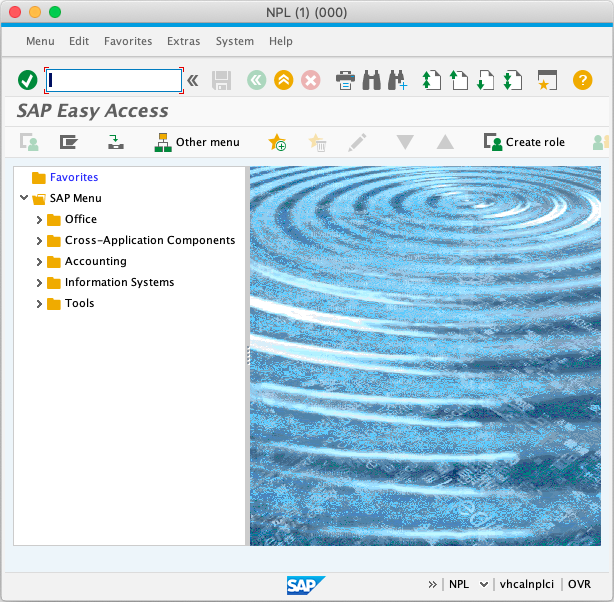The width and height of the screenshot is (614, 602).
Task: Select the Tools tree item label
Action: point(79,303)
